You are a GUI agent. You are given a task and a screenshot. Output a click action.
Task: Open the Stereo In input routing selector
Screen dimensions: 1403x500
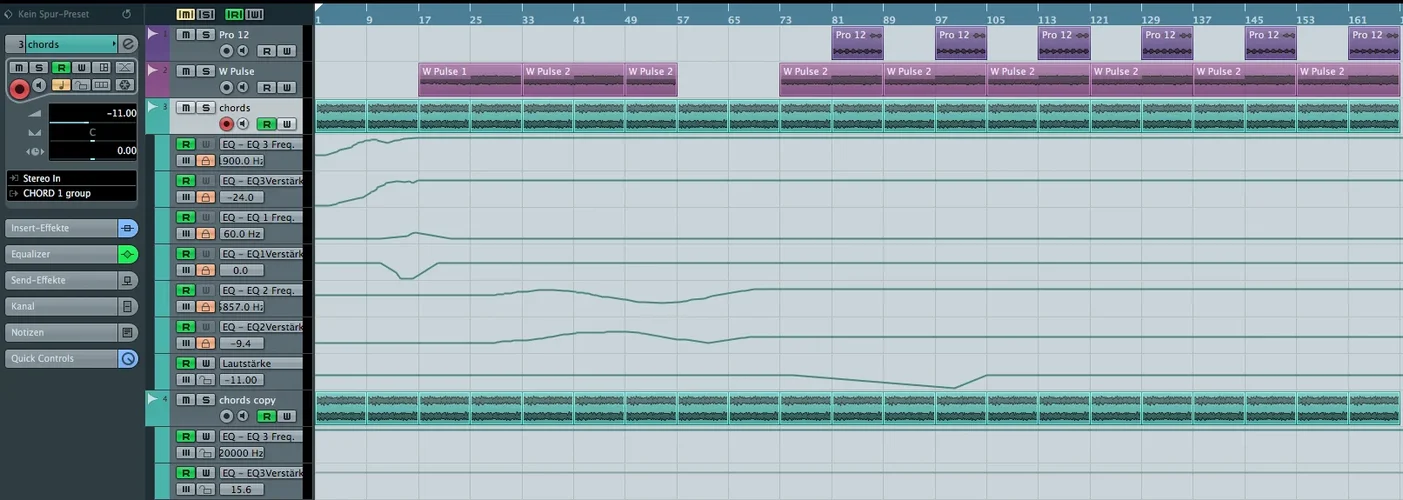70,178
